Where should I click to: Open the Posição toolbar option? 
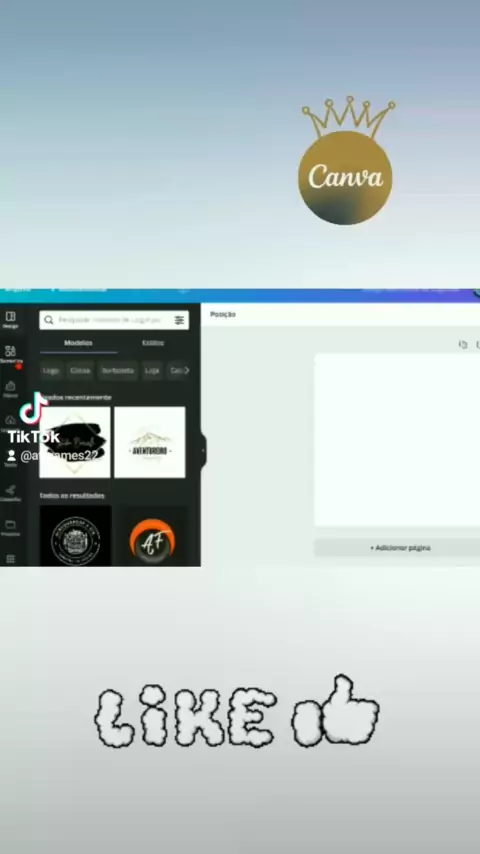pos(223,314)
